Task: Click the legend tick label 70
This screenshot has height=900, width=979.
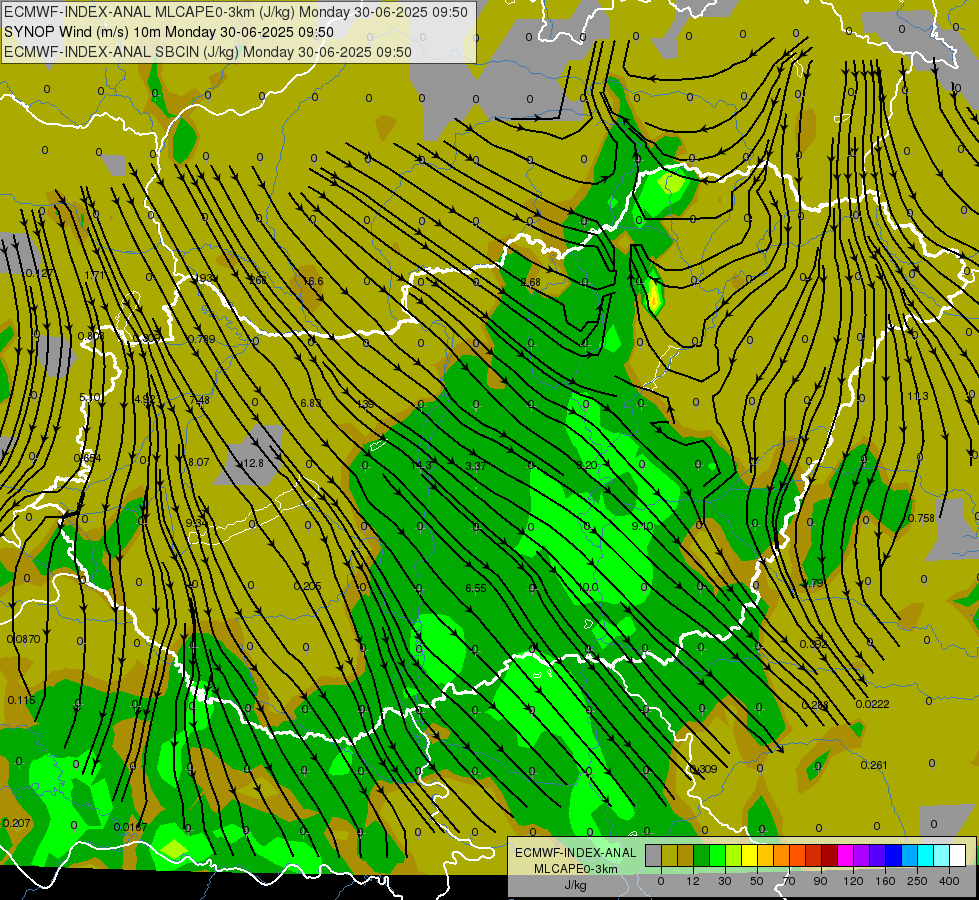Action: tap(789, 881)
